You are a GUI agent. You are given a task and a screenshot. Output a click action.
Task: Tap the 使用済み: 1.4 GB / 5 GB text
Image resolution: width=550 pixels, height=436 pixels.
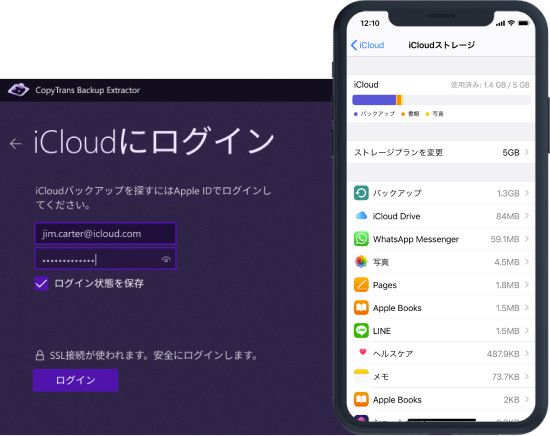[490, 85]
